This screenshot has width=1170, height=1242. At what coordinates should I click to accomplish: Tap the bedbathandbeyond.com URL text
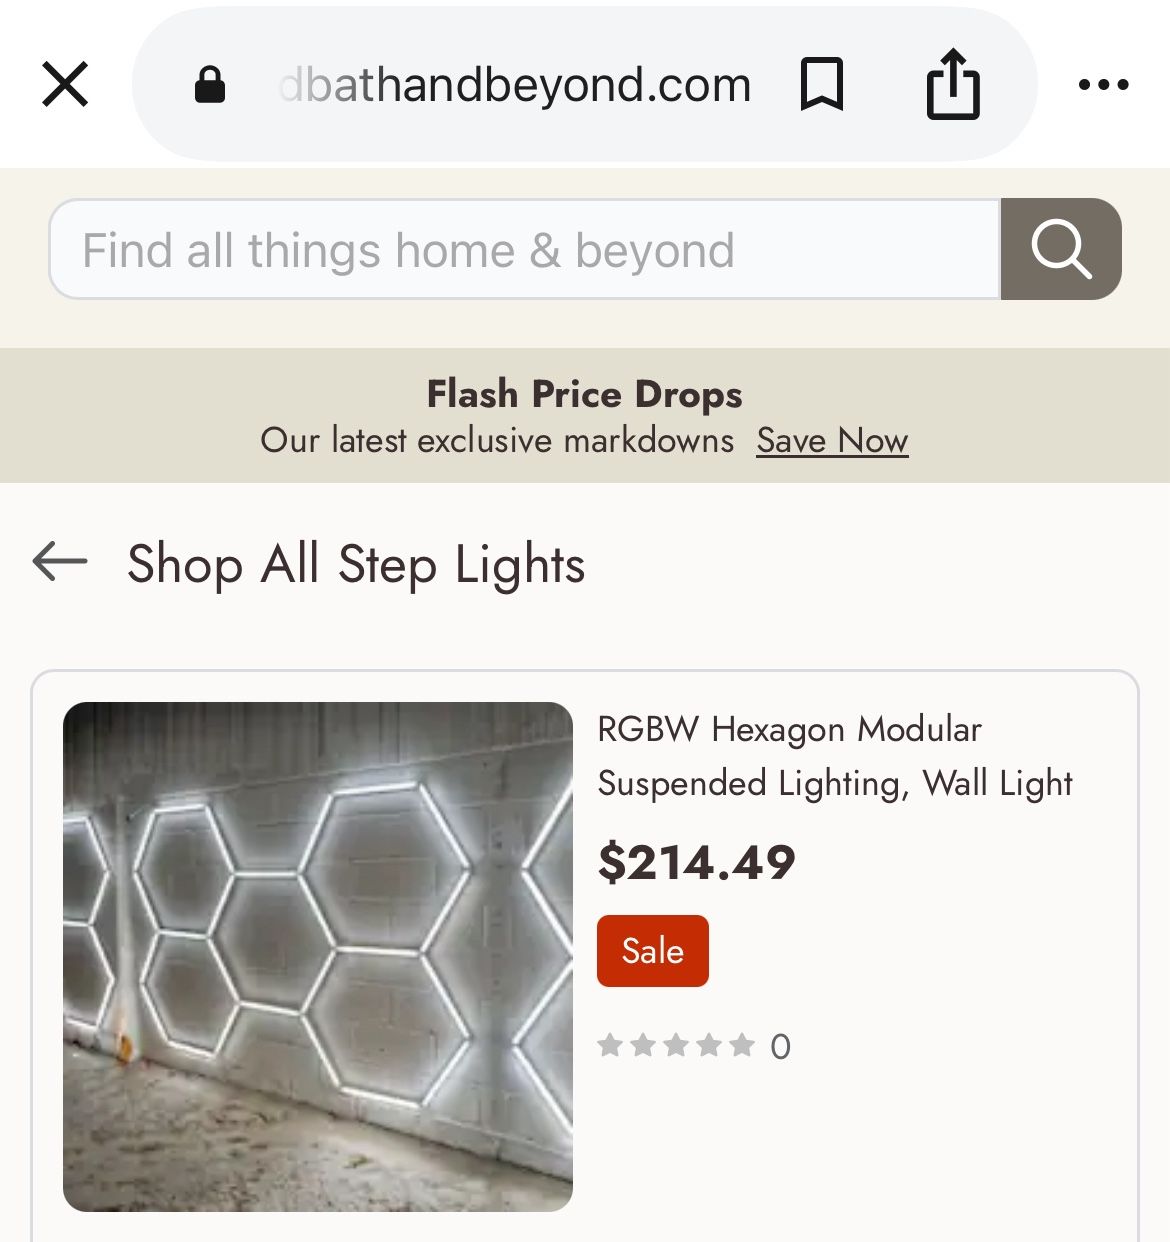coord(515,85)
